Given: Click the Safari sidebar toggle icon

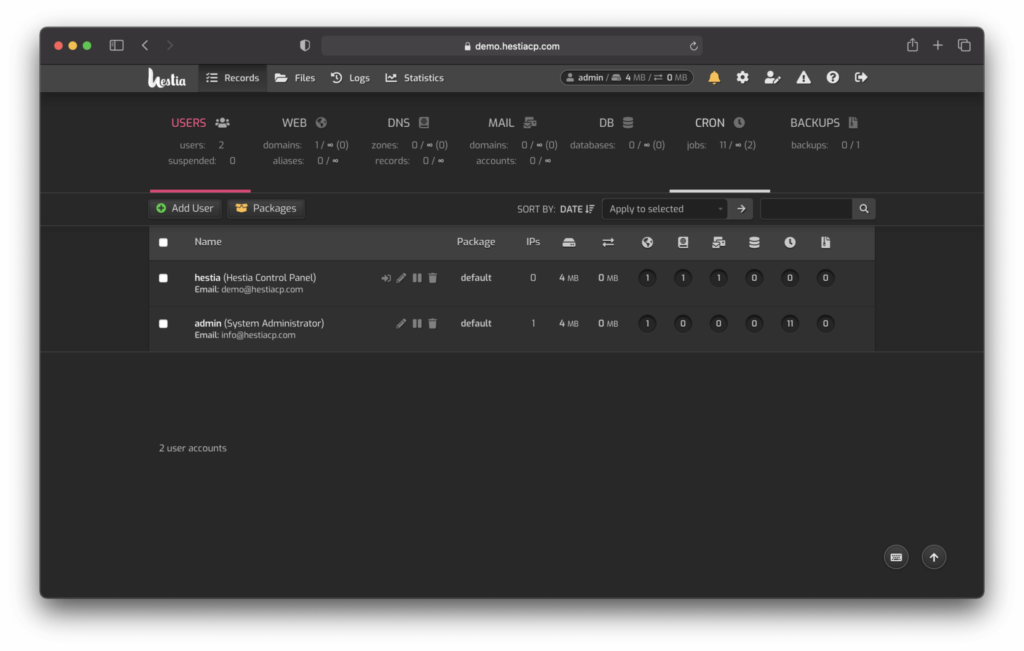Looking at the screenshot, I should coord(116,46).
